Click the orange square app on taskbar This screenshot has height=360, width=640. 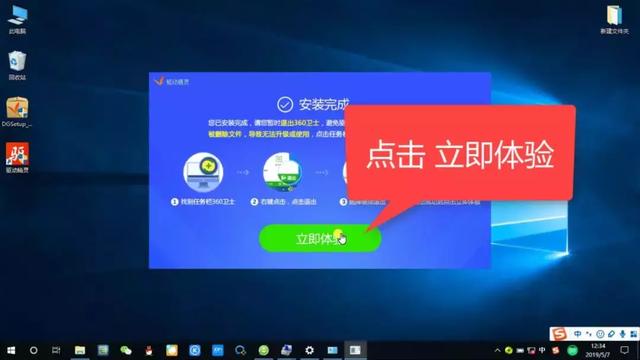pos(172,350)
